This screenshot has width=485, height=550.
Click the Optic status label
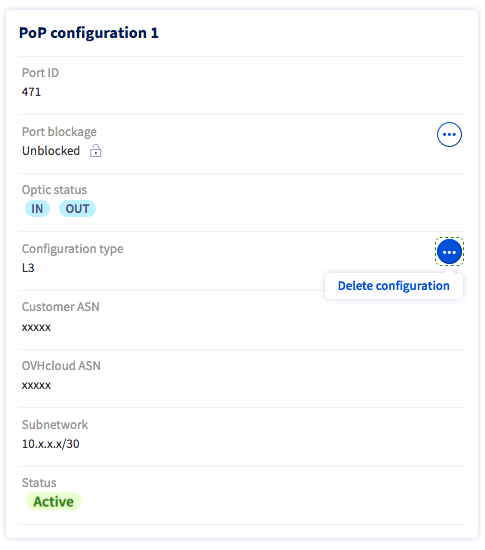pos(54,190)
